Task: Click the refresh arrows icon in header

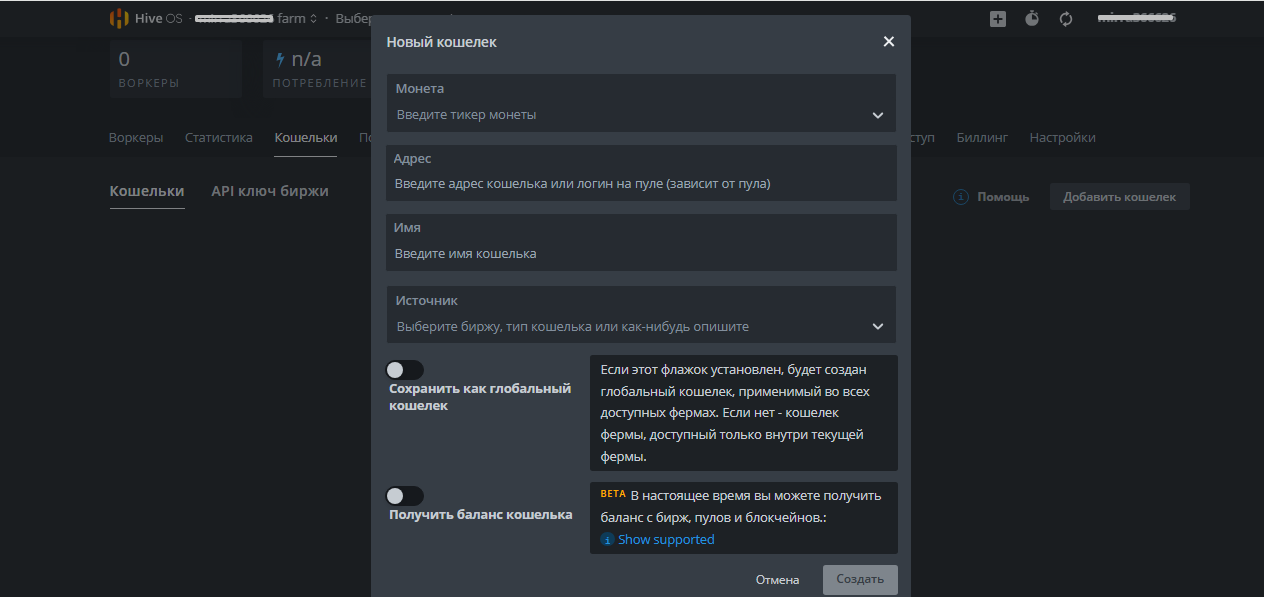Action: (1066, 18)
